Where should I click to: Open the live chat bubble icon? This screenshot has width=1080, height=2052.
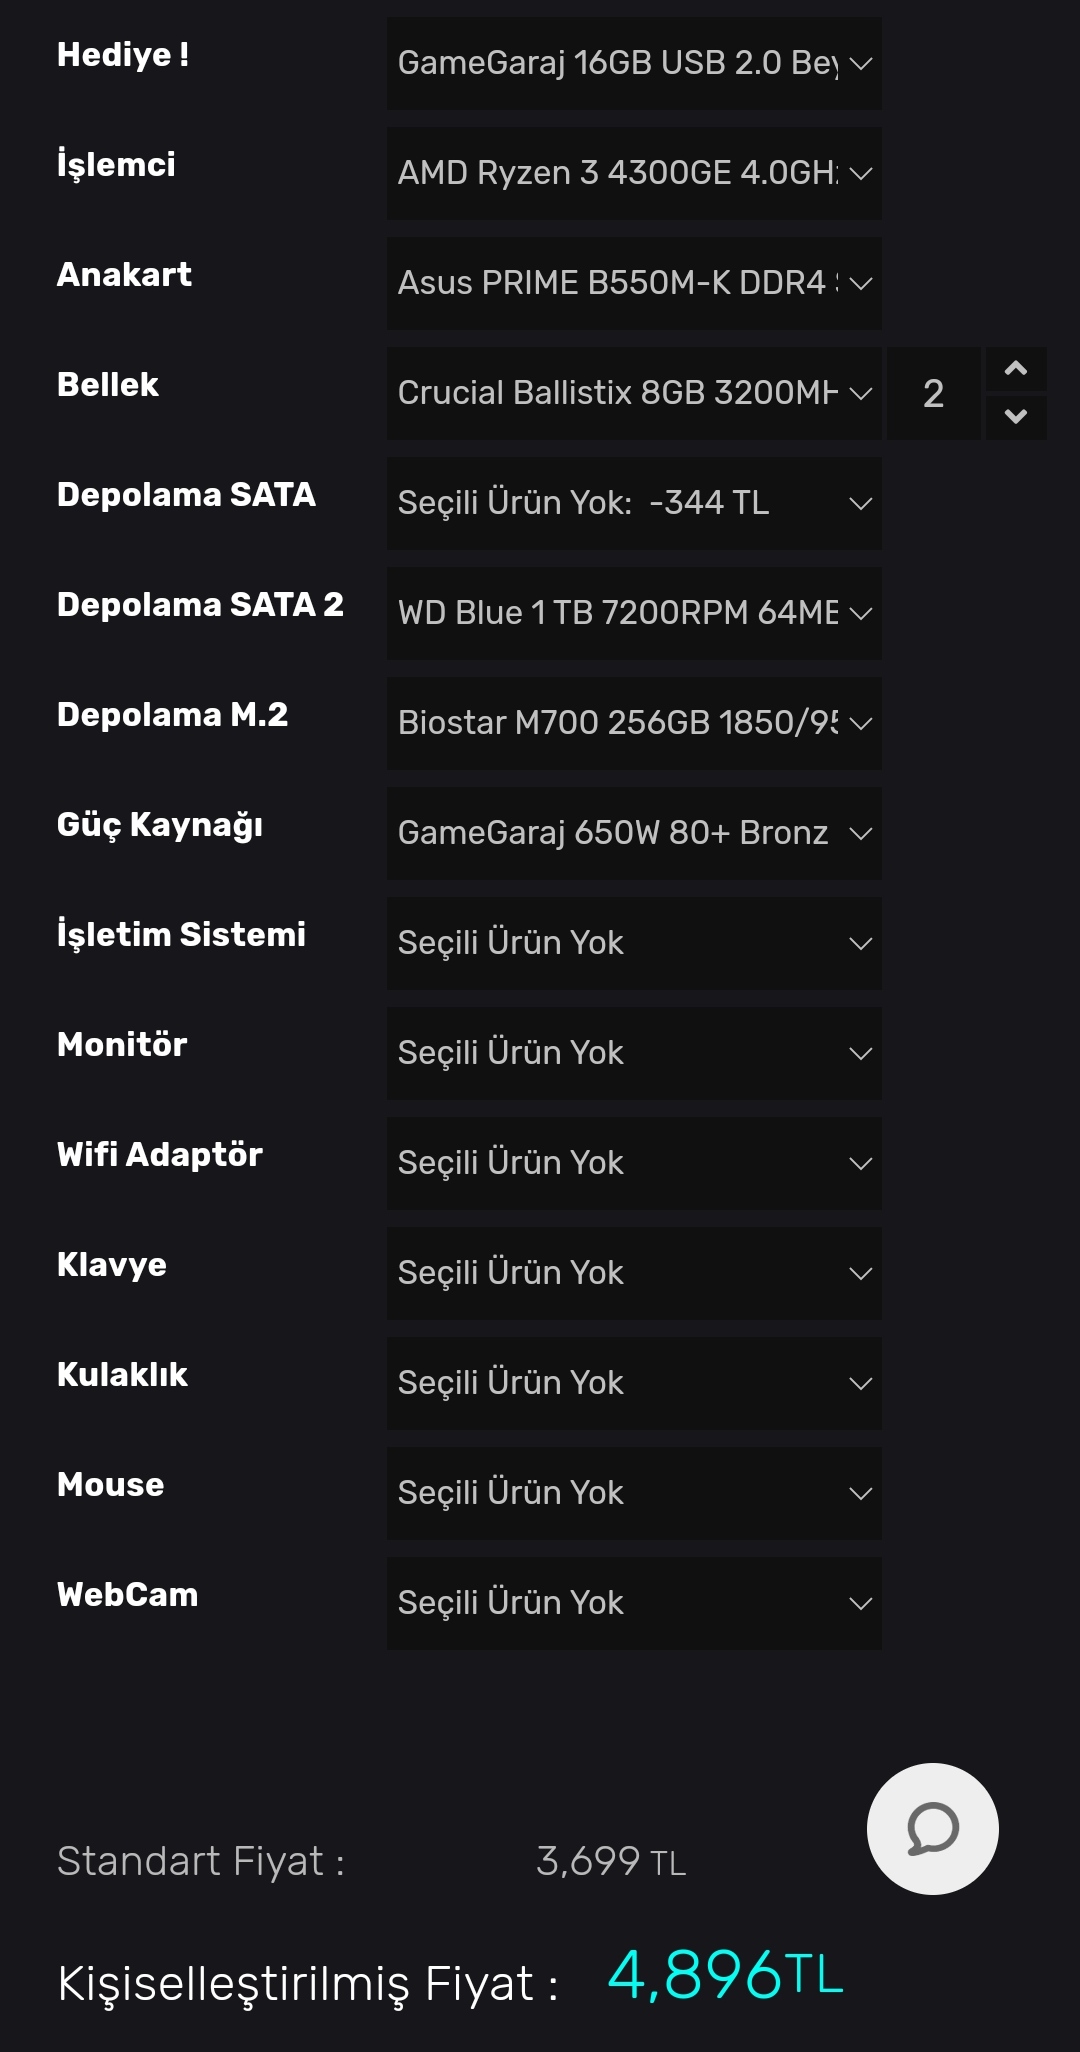[932, 1828]
